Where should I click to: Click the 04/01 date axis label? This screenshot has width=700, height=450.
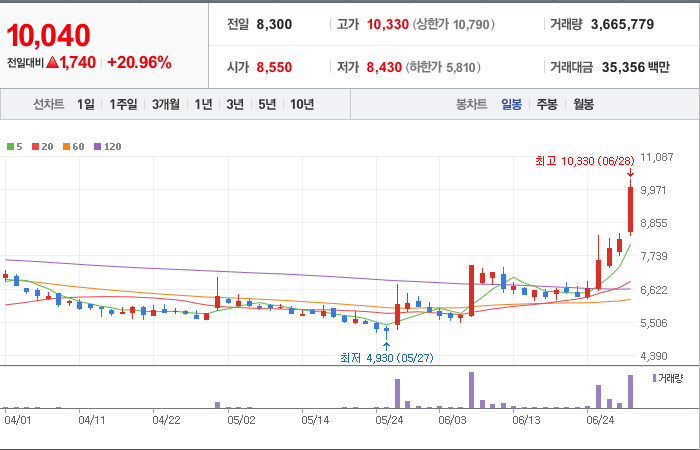point(18,420)
